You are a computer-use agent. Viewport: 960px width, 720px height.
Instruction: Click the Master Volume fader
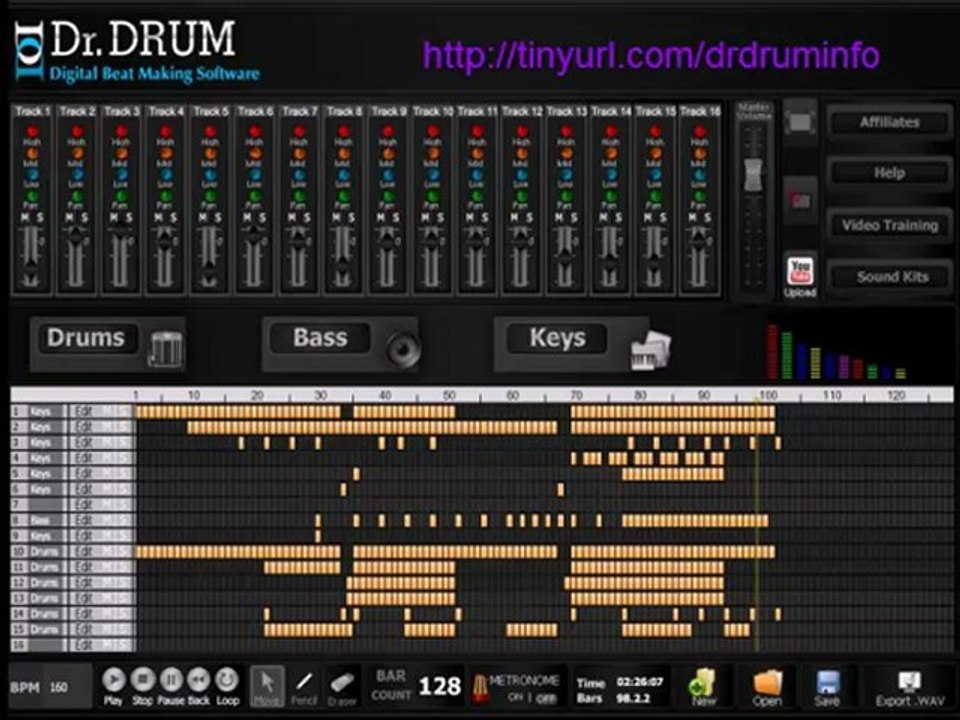pos(753,174)
